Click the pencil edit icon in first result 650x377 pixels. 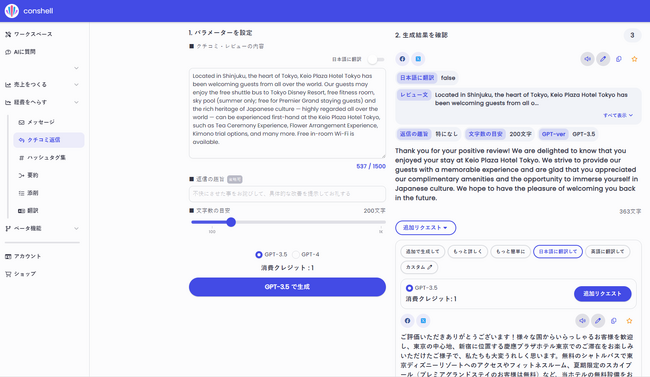pyautogui.click(x=603, y=59)
